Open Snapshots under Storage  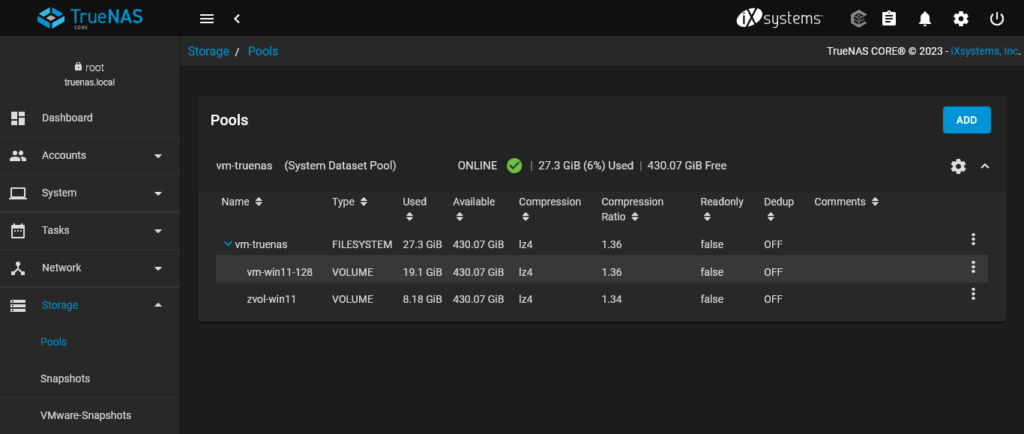[65, 378]
